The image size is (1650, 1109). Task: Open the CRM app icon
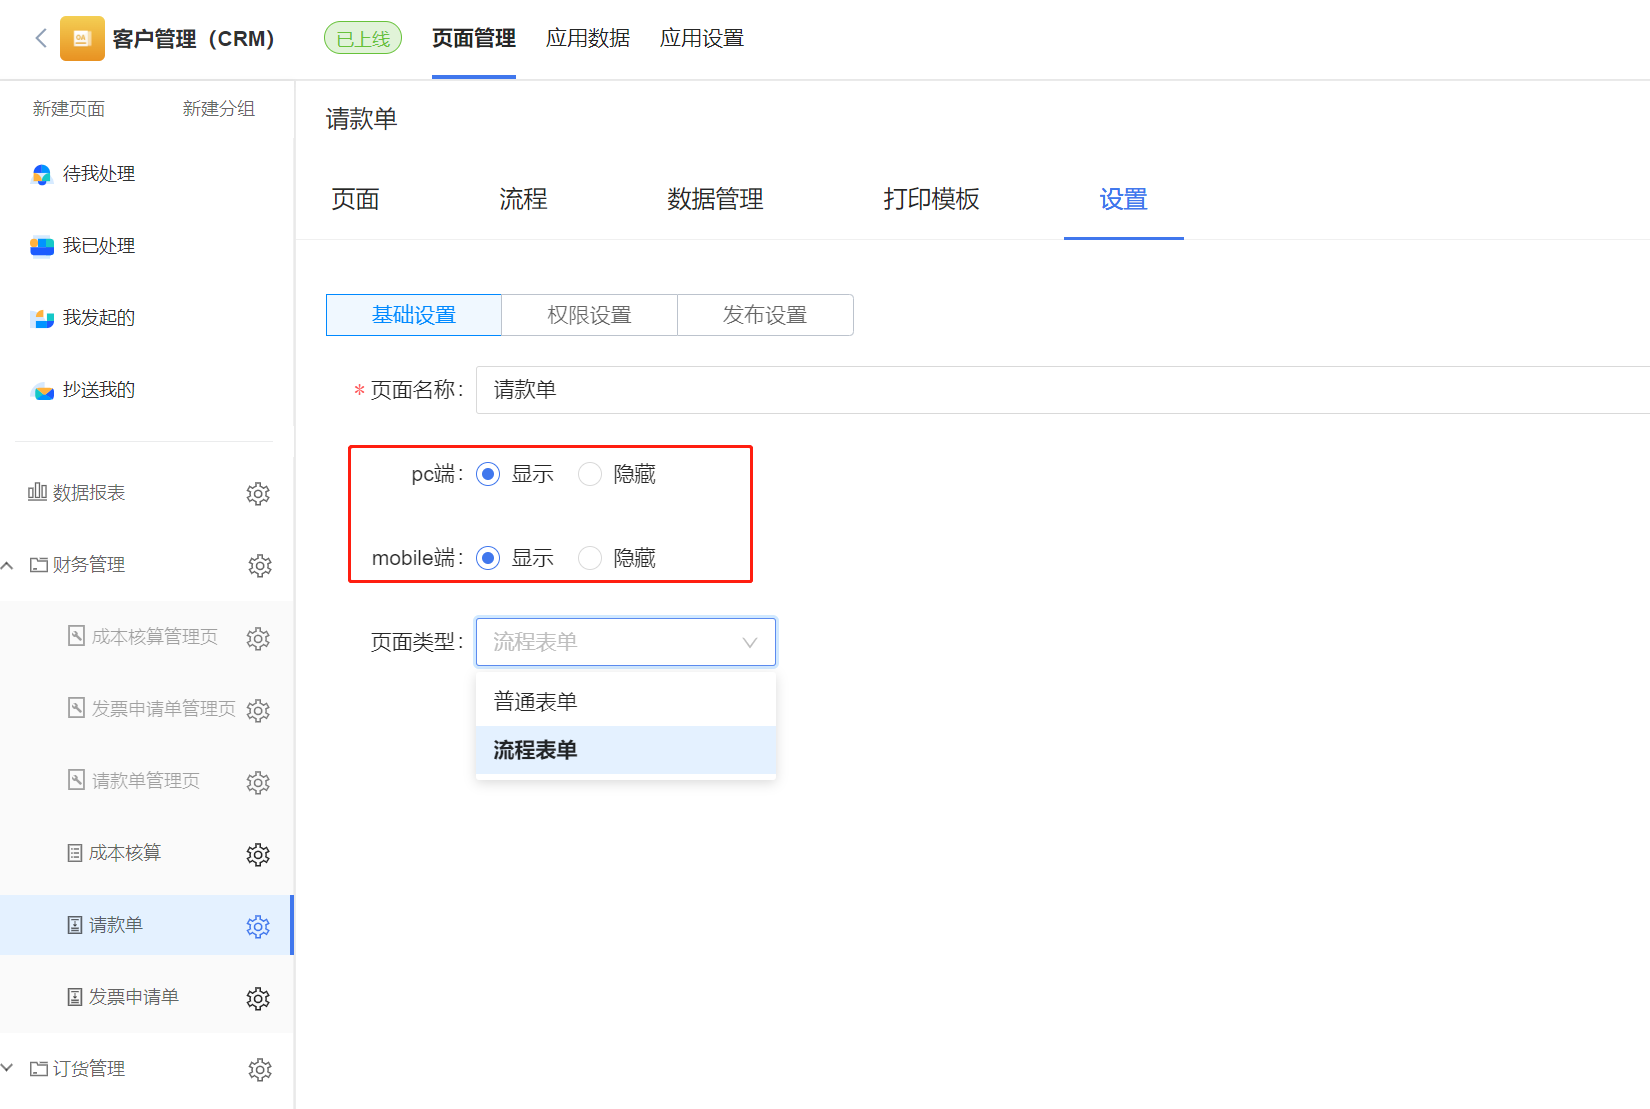tap(82, 39)
